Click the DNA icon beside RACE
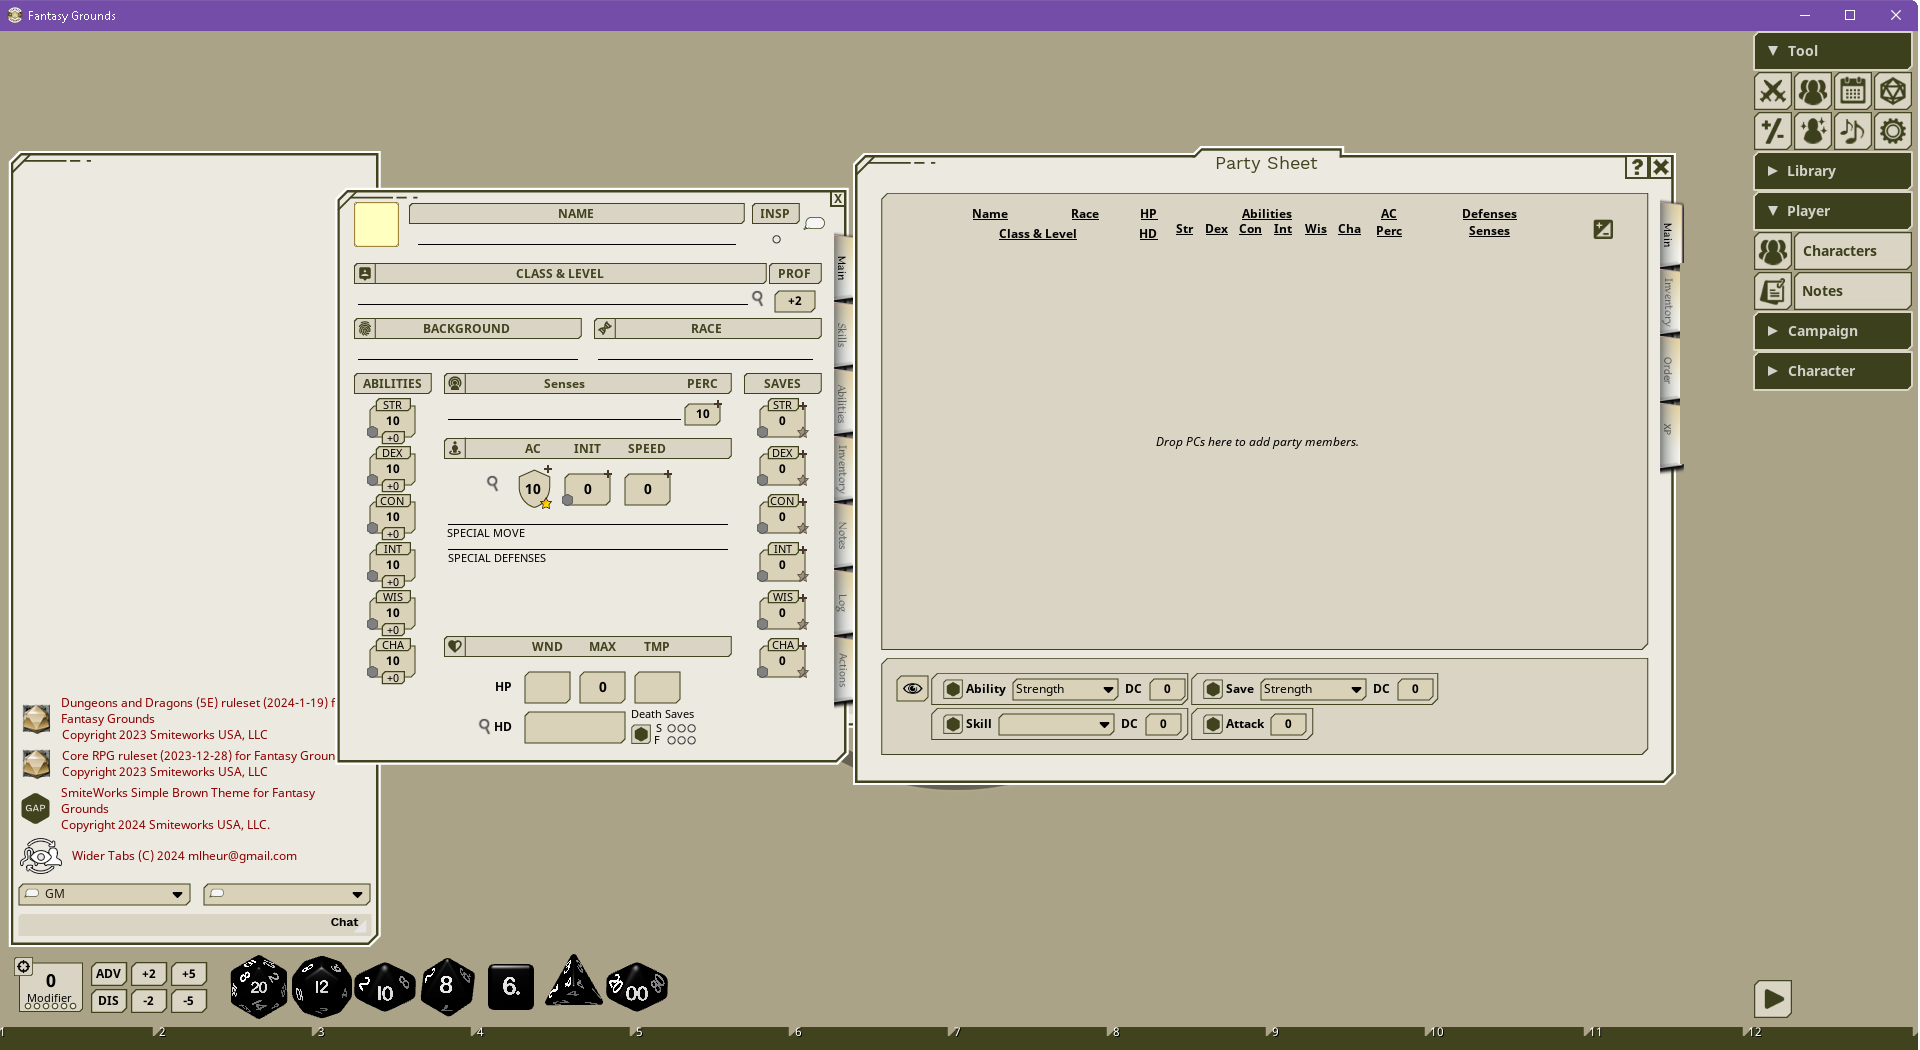This screenshot has height=1050, width=1920. (605, 328)
